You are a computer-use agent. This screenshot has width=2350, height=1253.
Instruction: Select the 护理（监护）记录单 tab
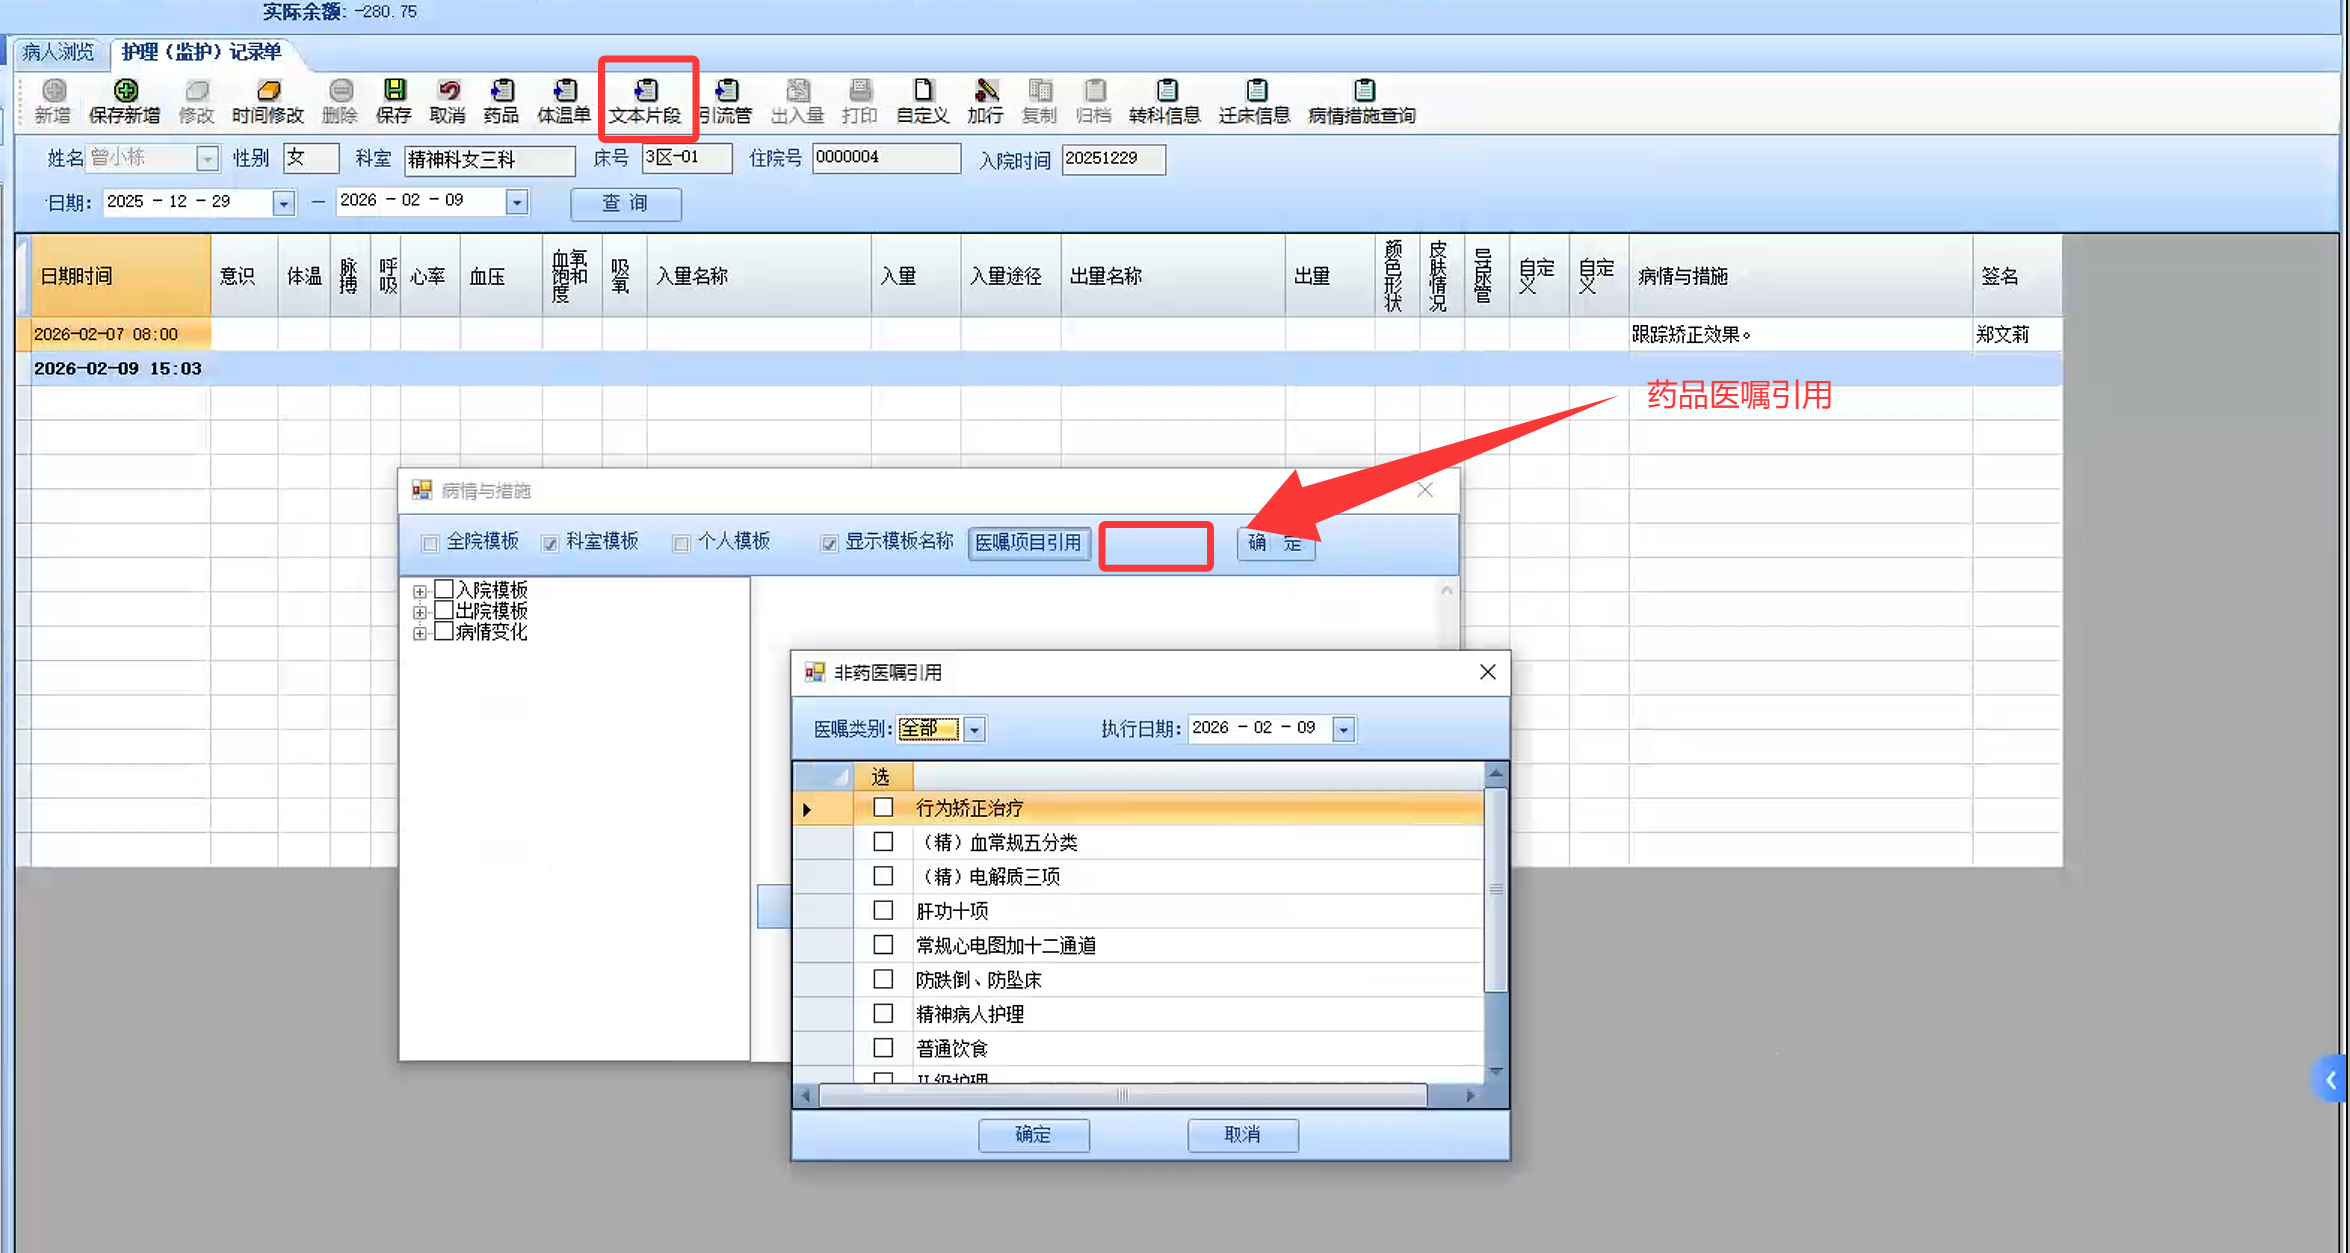[x=201, y=52]
